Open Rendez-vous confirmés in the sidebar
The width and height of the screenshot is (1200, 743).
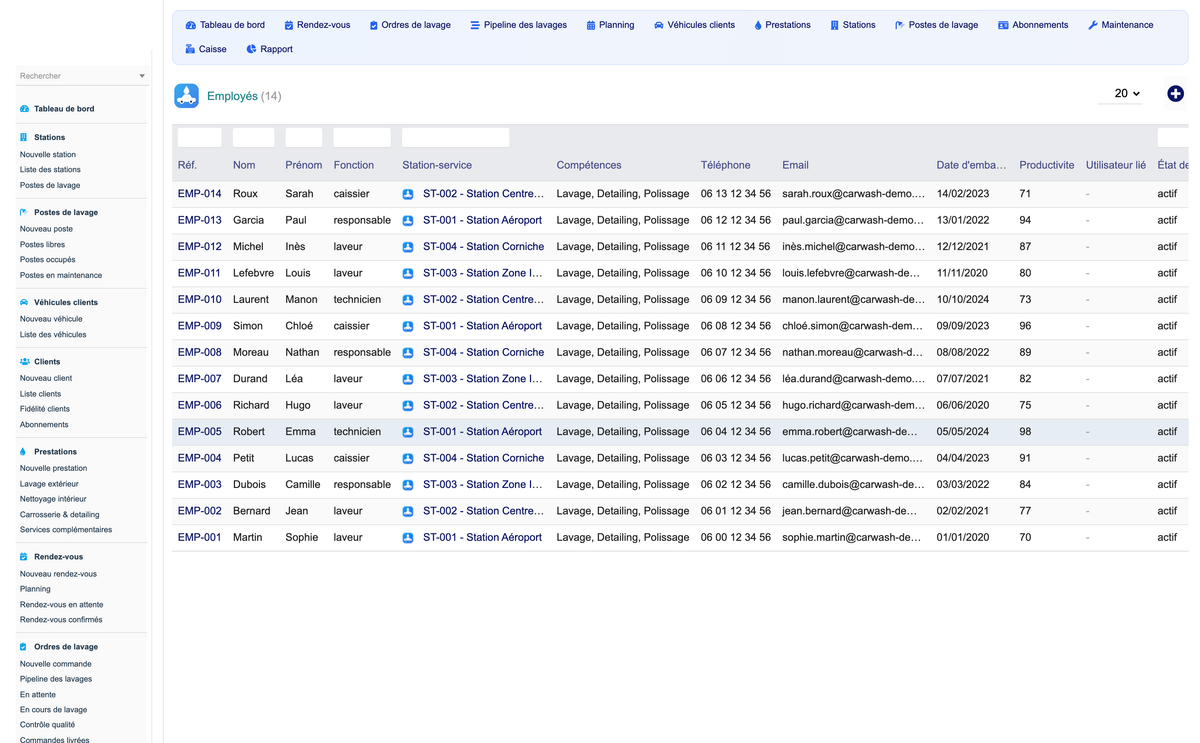(61, 620)
